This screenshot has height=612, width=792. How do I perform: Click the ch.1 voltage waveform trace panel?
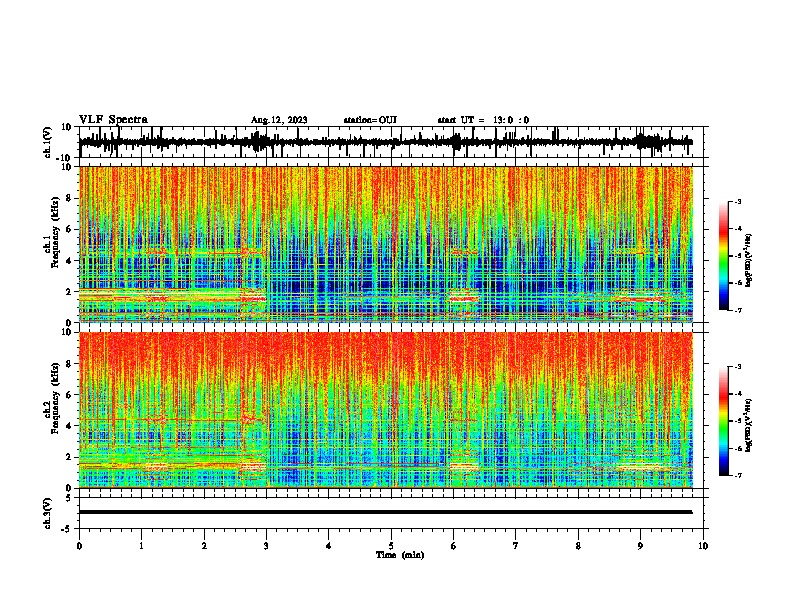[391, 142]
